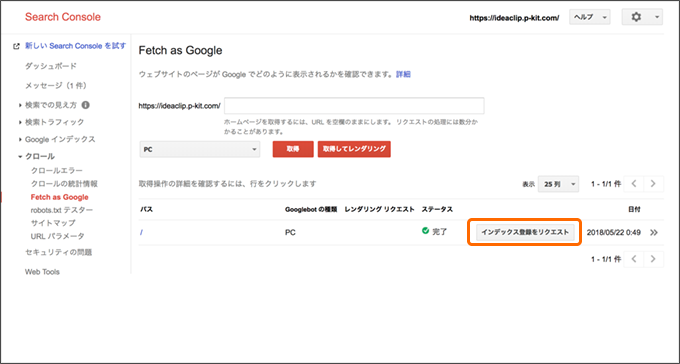Open the 25 行 rows-per-page dropdown
680x364 pixels.
click(x=559, y=184)
